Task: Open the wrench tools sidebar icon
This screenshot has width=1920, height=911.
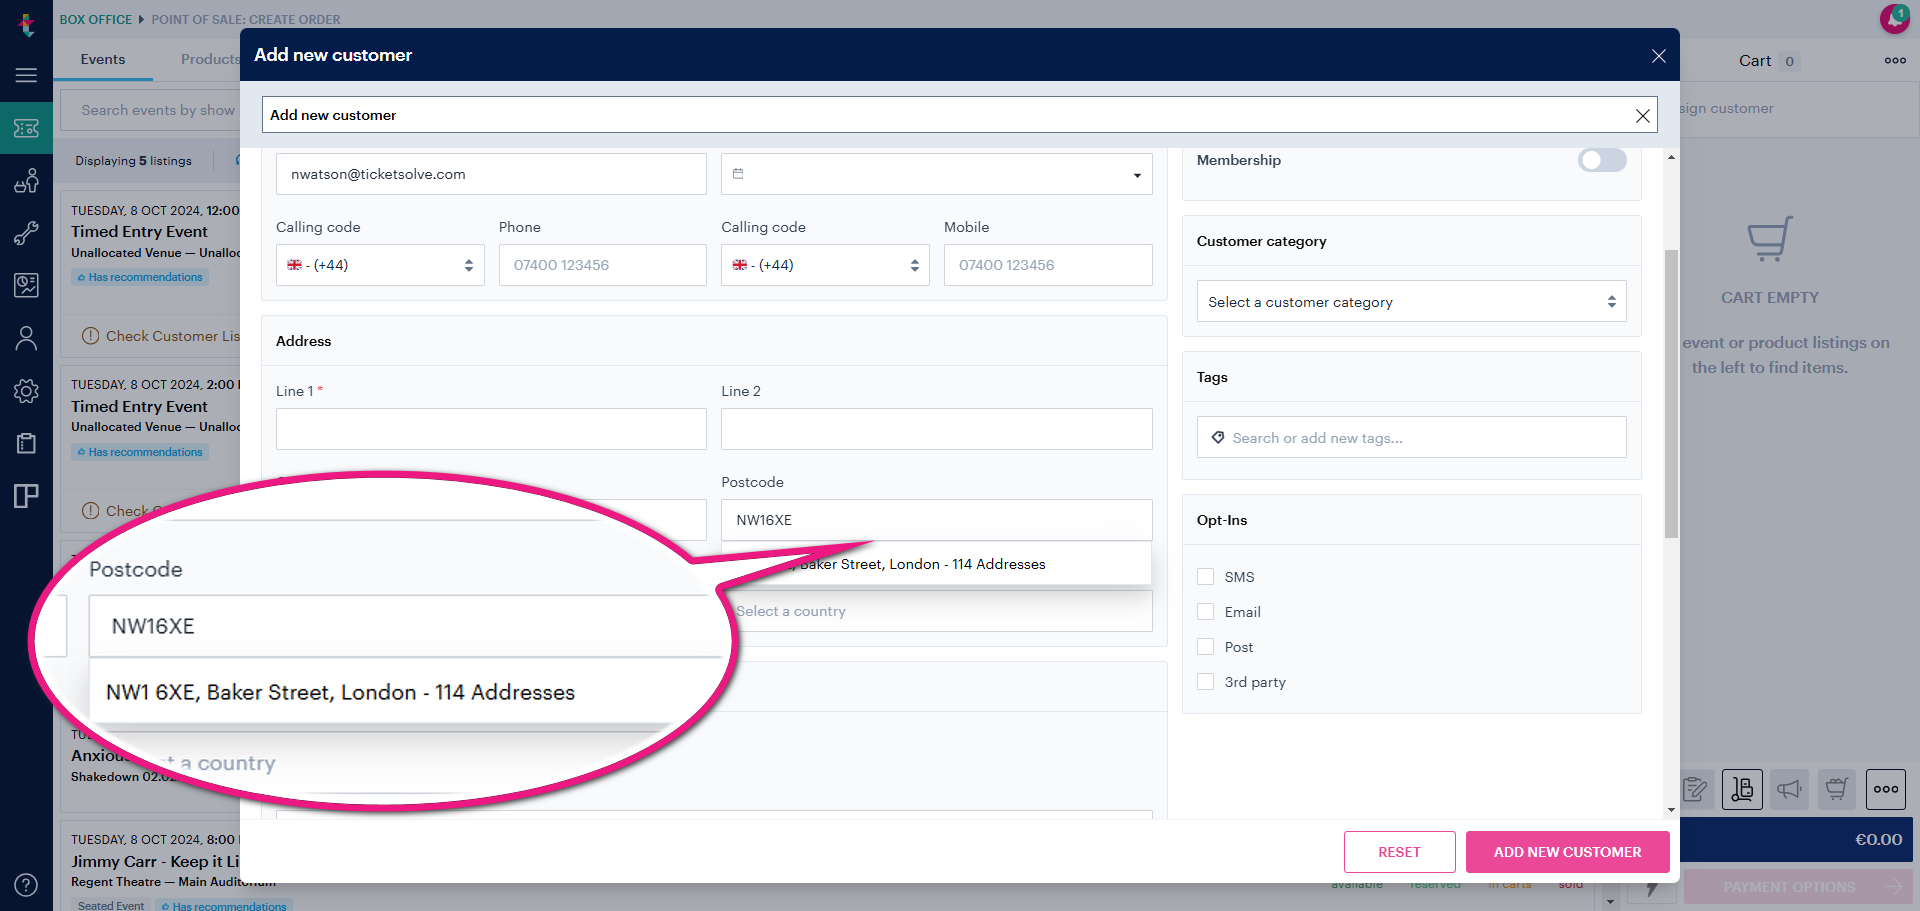Action: tap(26, 233)
